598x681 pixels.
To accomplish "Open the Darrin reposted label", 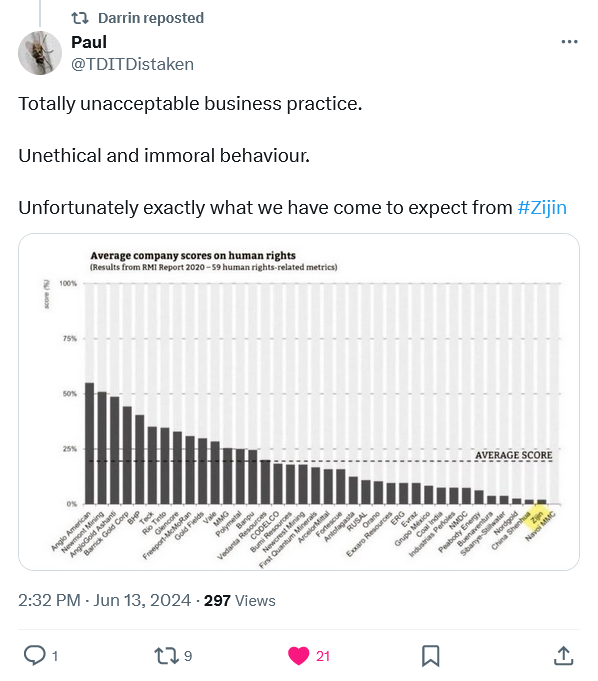I will 151,18.
